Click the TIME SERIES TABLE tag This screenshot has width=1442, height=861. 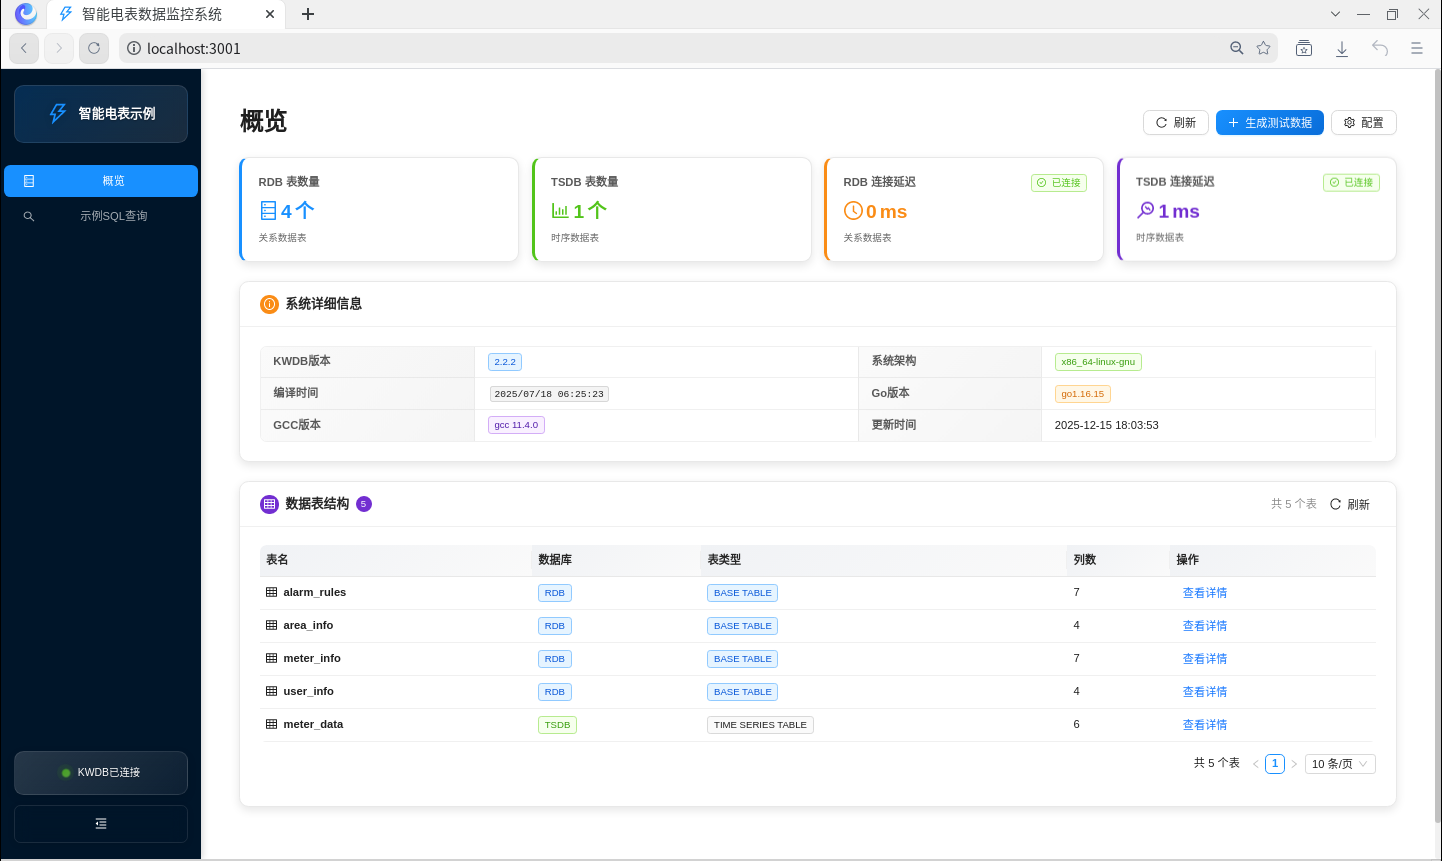click(x=760, y=725)
